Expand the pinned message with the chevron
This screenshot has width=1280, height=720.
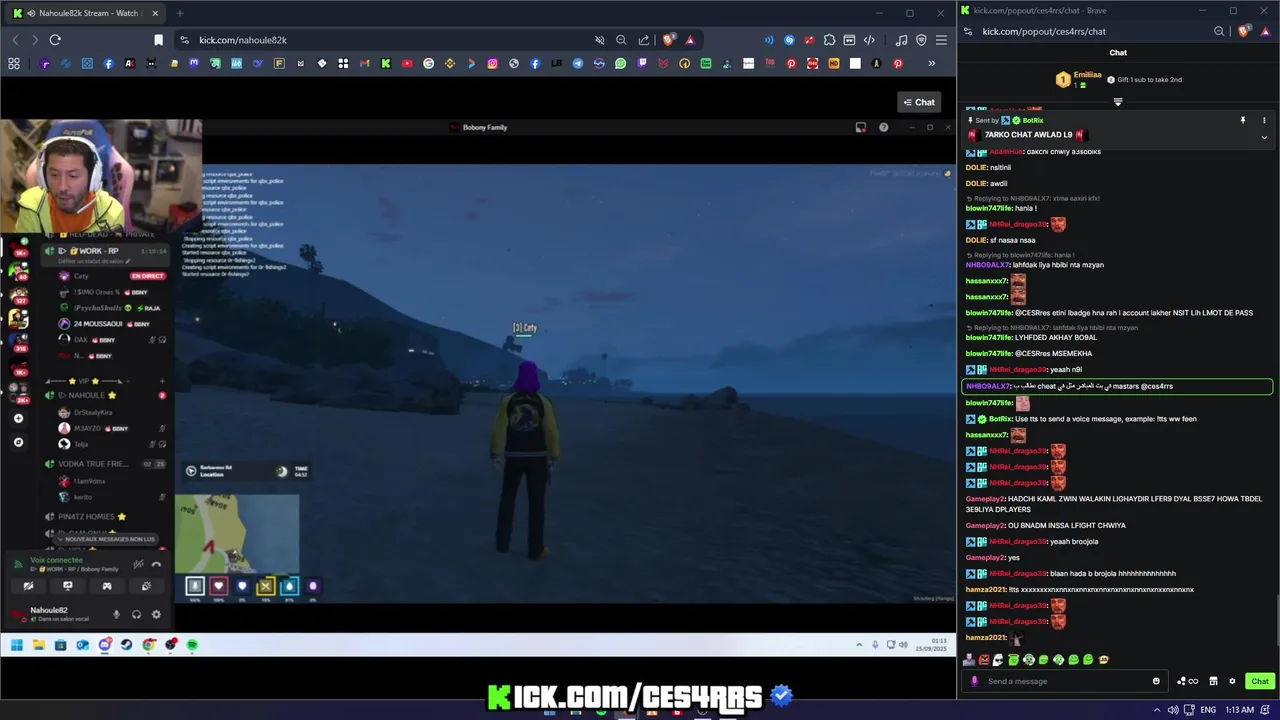pyautogui.click(x=1264, y=137)
